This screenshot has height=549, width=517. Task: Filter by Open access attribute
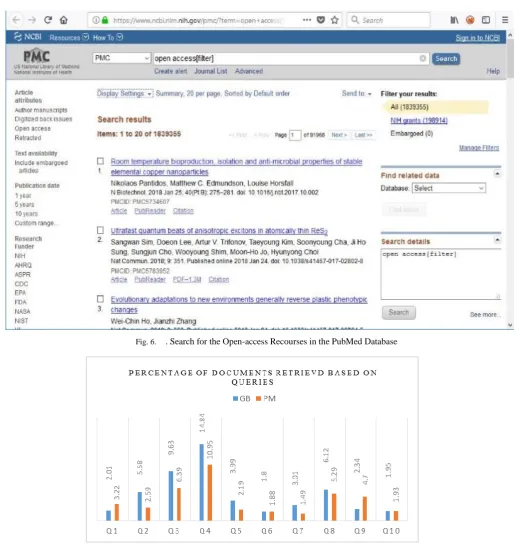tap(33, 128)
